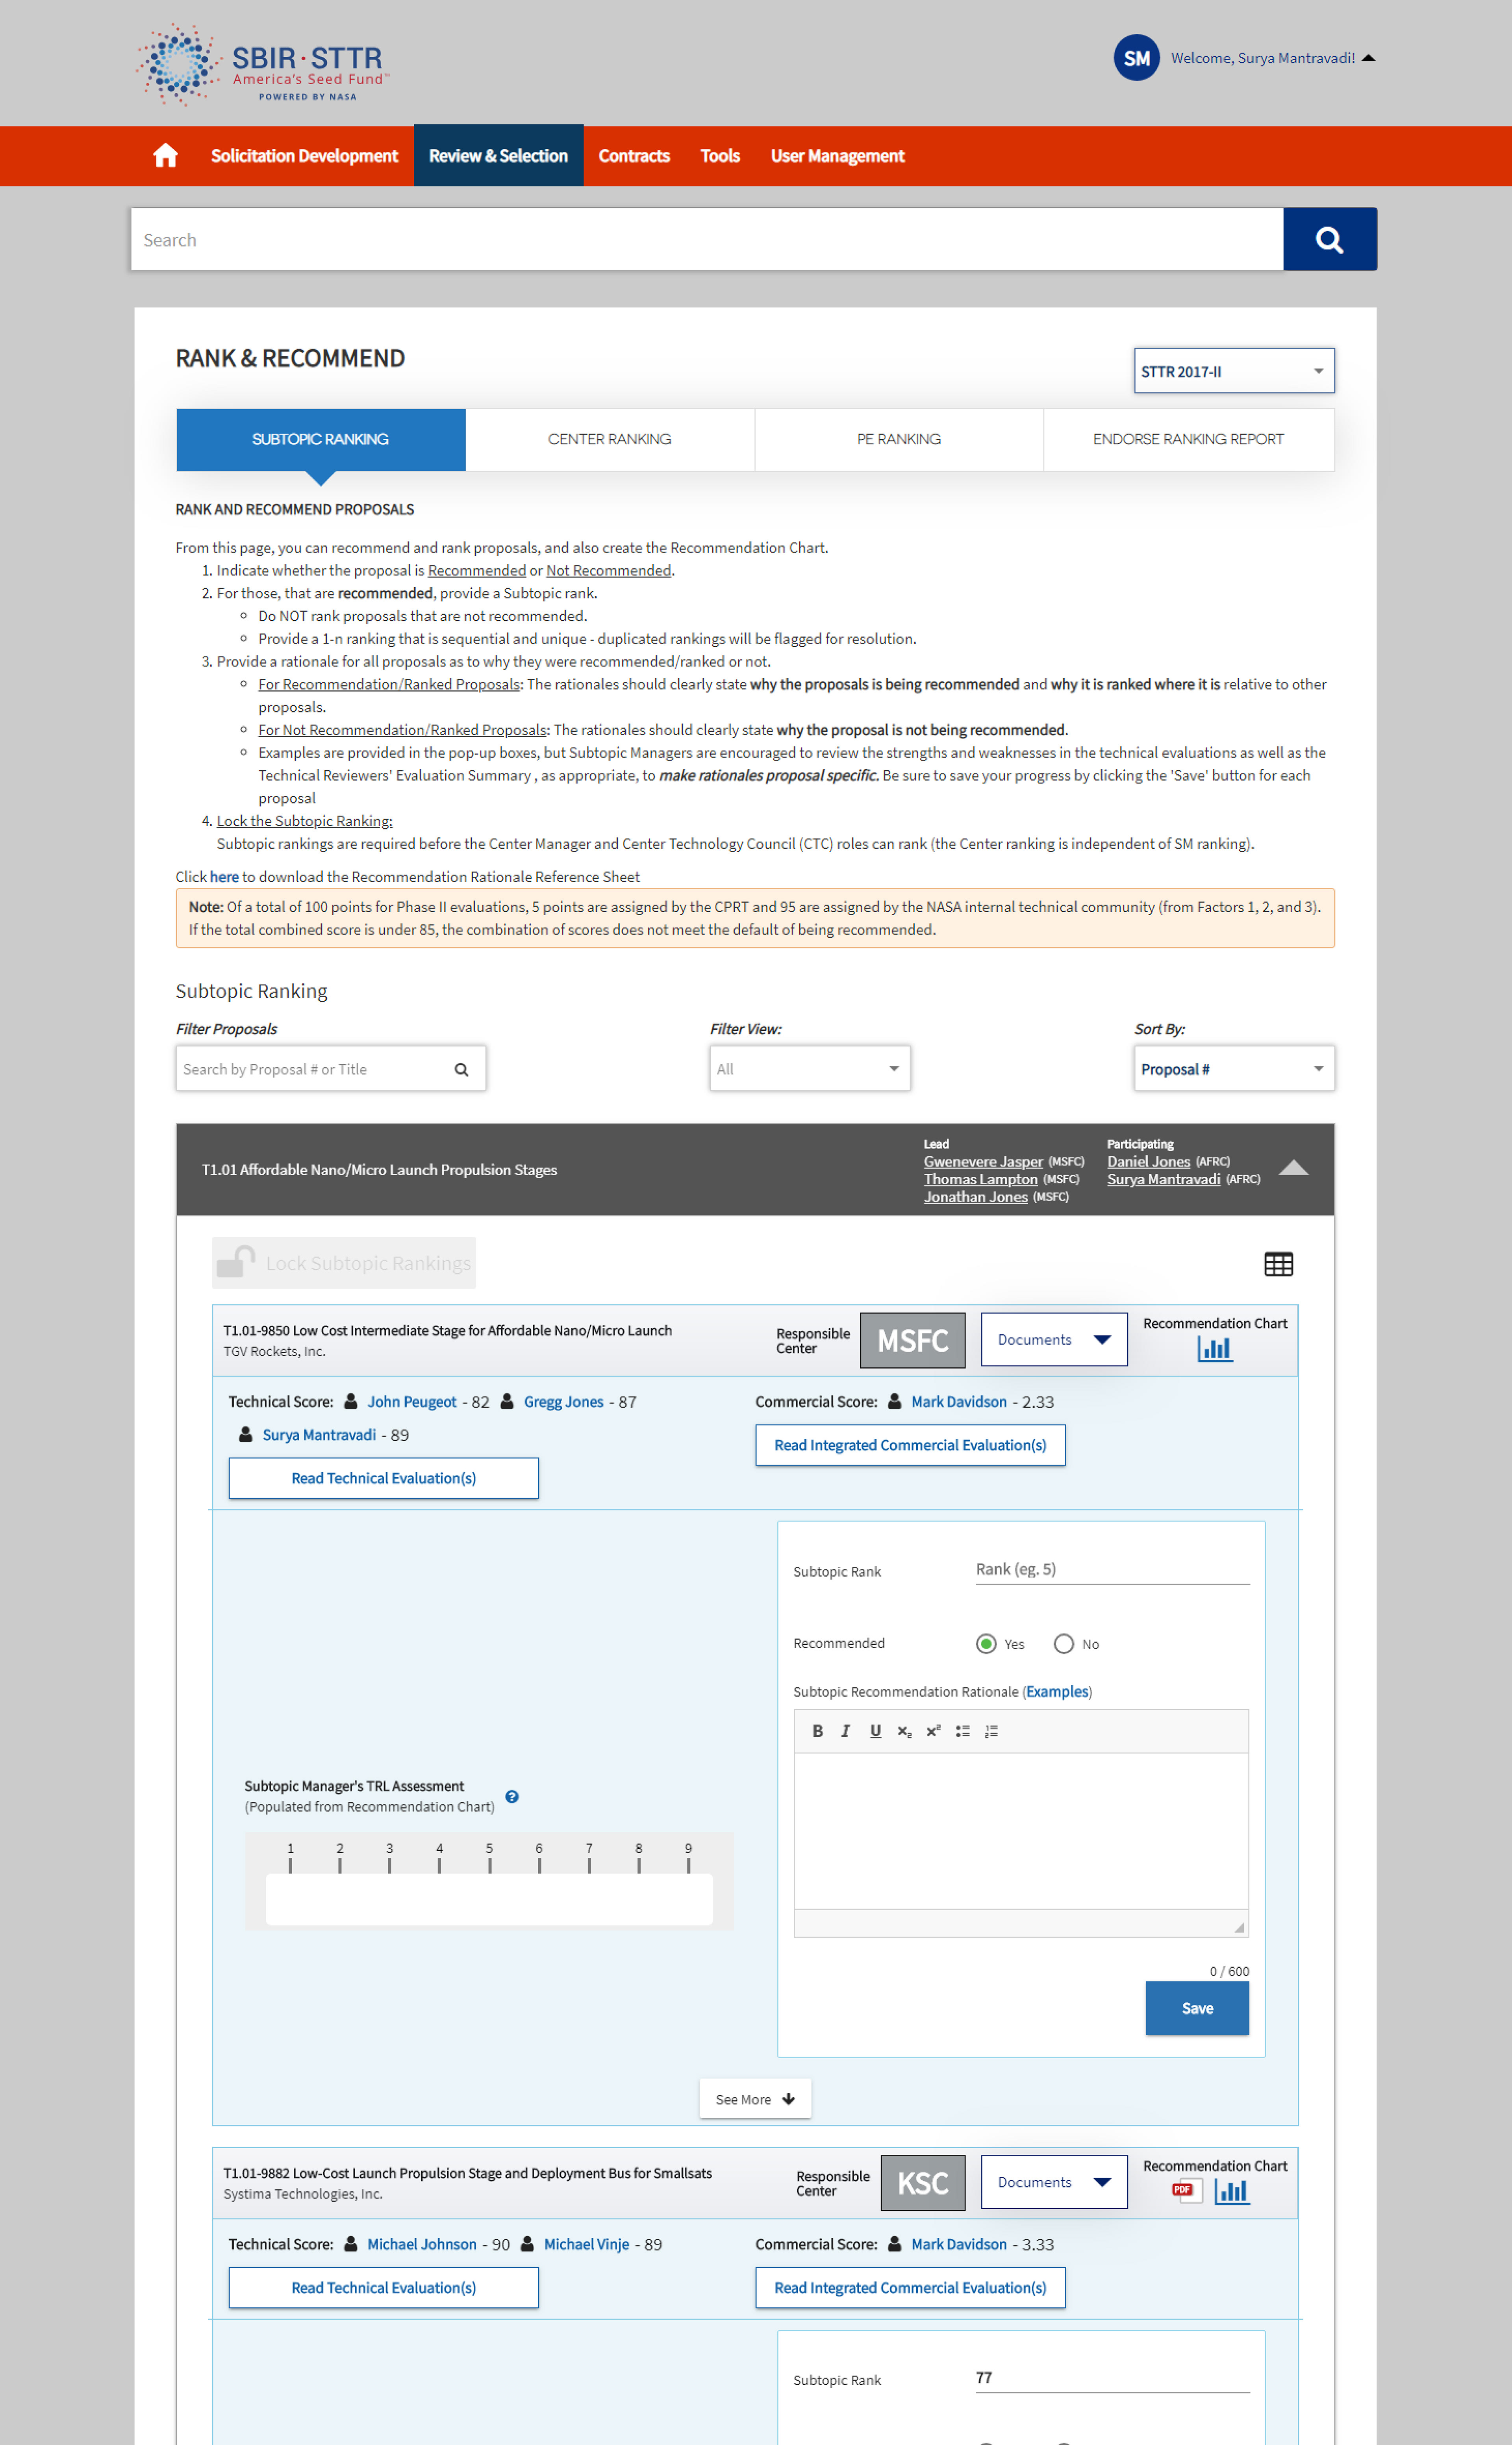The height and width of the screenshot is (2445, 1512).
Task: Click the Lock Subtopic Rankings padlock icon
Action: pyautogui.click(x=236, y=1262)
